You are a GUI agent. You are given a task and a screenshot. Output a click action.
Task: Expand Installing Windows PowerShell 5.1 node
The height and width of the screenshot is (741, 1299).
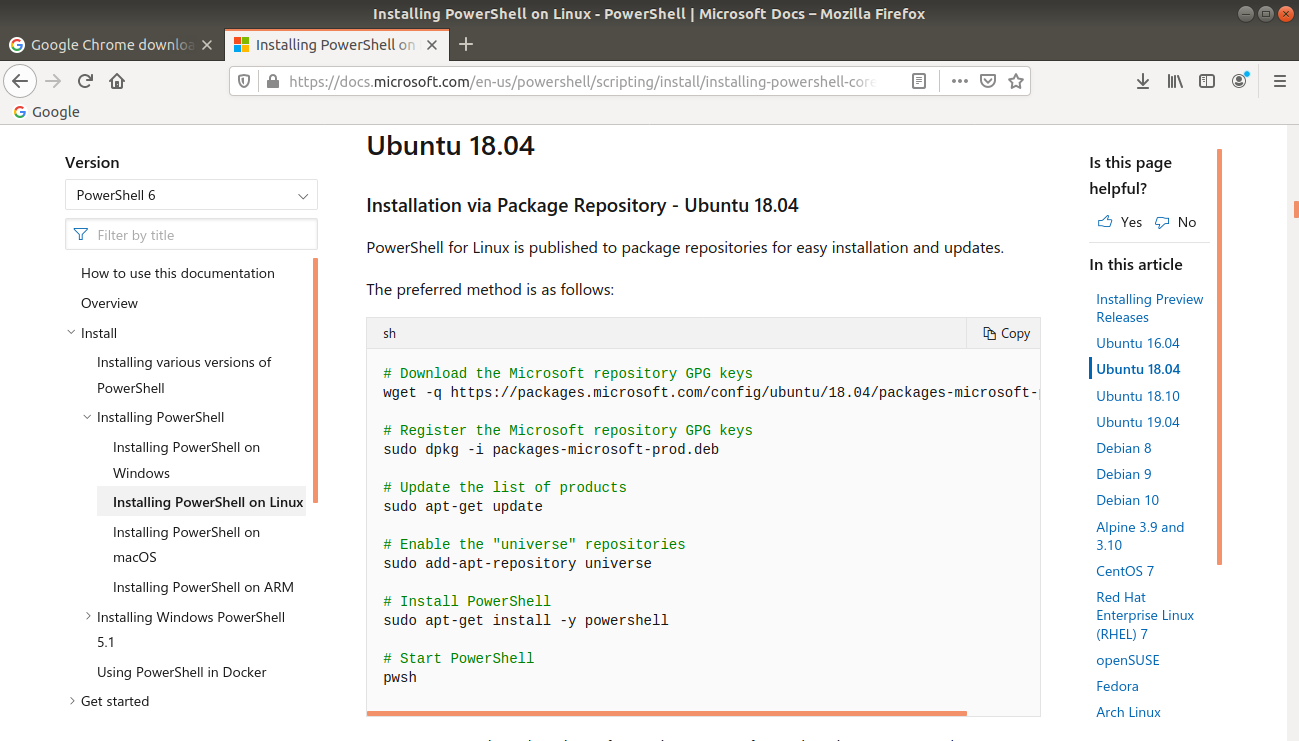[87, 617]
